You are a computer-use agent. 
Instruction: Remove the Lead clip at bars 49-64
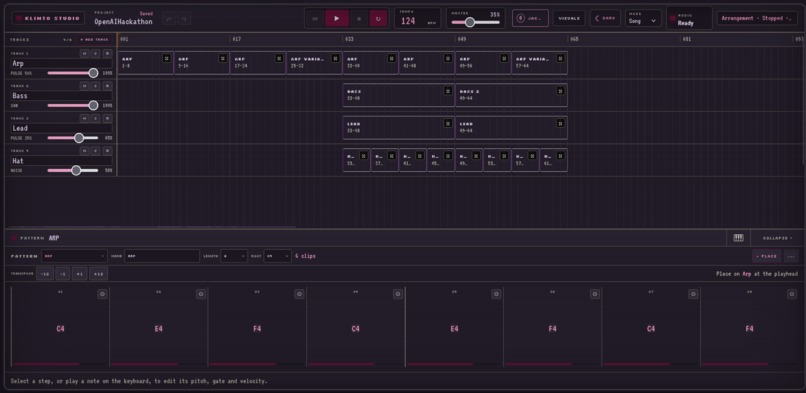click(561, 123)
